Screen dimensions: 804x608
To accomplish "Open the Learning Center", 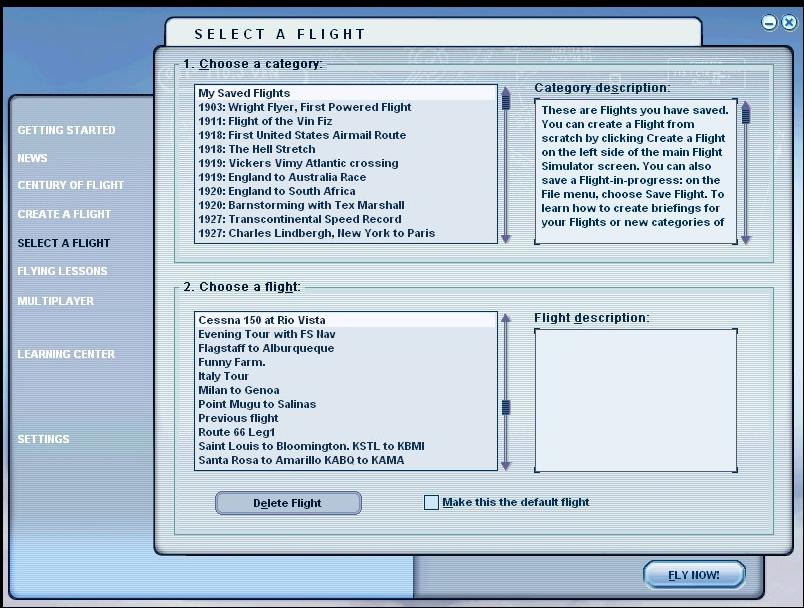I will click(x=66, y=354).
